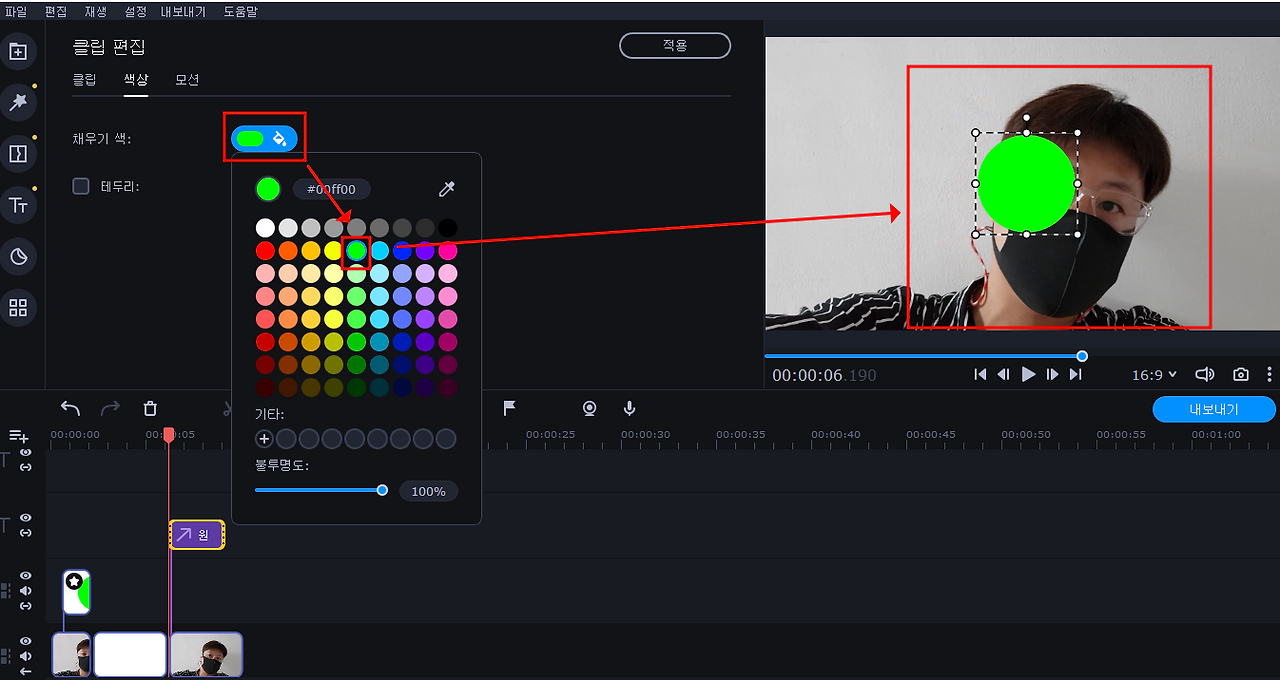Open the Titles panel in sidebar
1280x680 pixels.
(18, 205)
